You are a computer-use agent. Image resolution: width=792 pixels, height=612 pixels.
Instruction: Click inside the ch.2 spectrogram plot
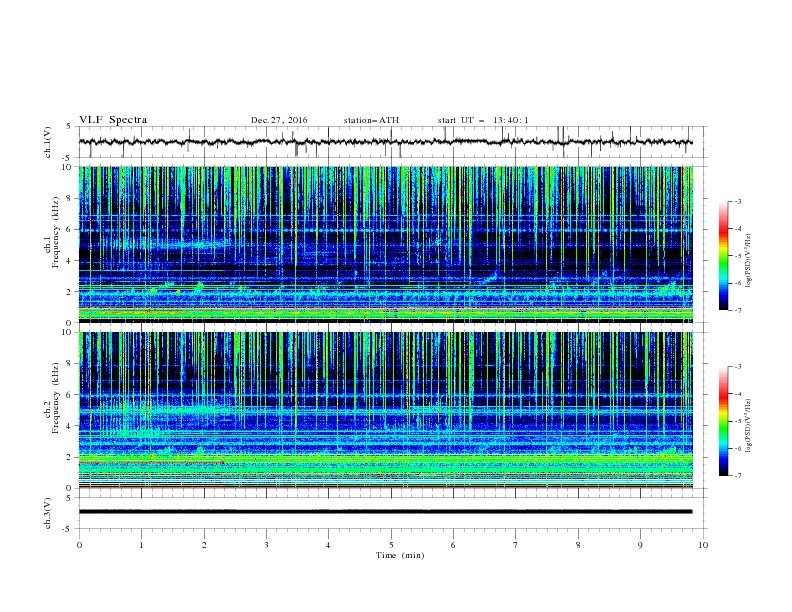[386, 410]
